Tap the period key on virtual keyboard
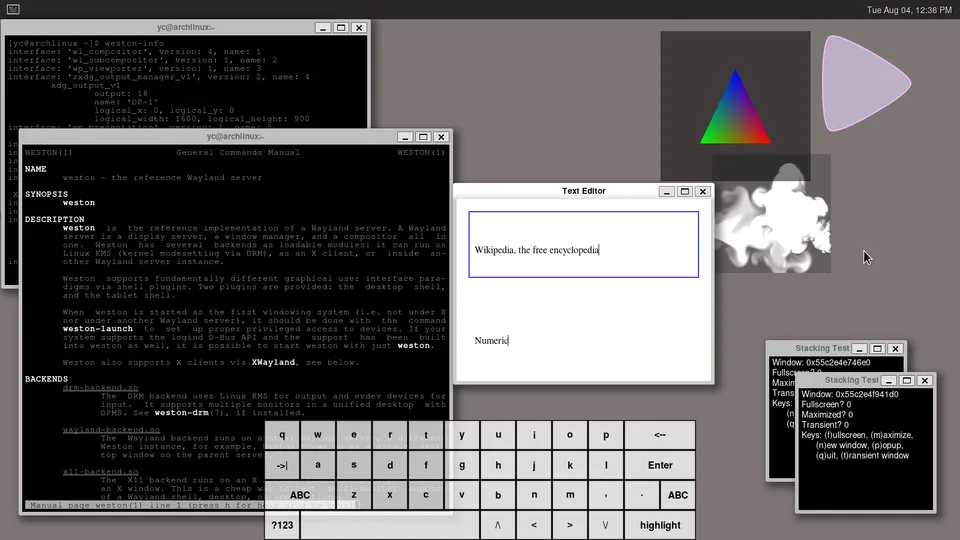 (642, 495)
